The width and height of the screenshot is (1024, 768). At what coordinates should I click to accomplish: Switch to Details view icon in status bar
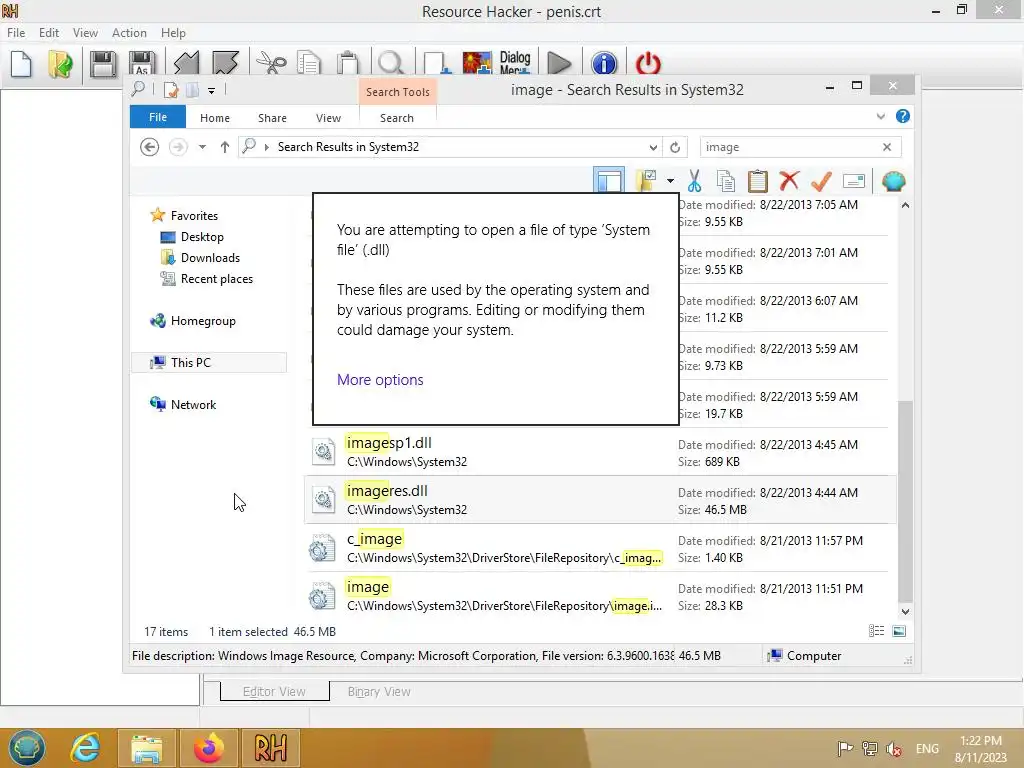tap(876, 631)
